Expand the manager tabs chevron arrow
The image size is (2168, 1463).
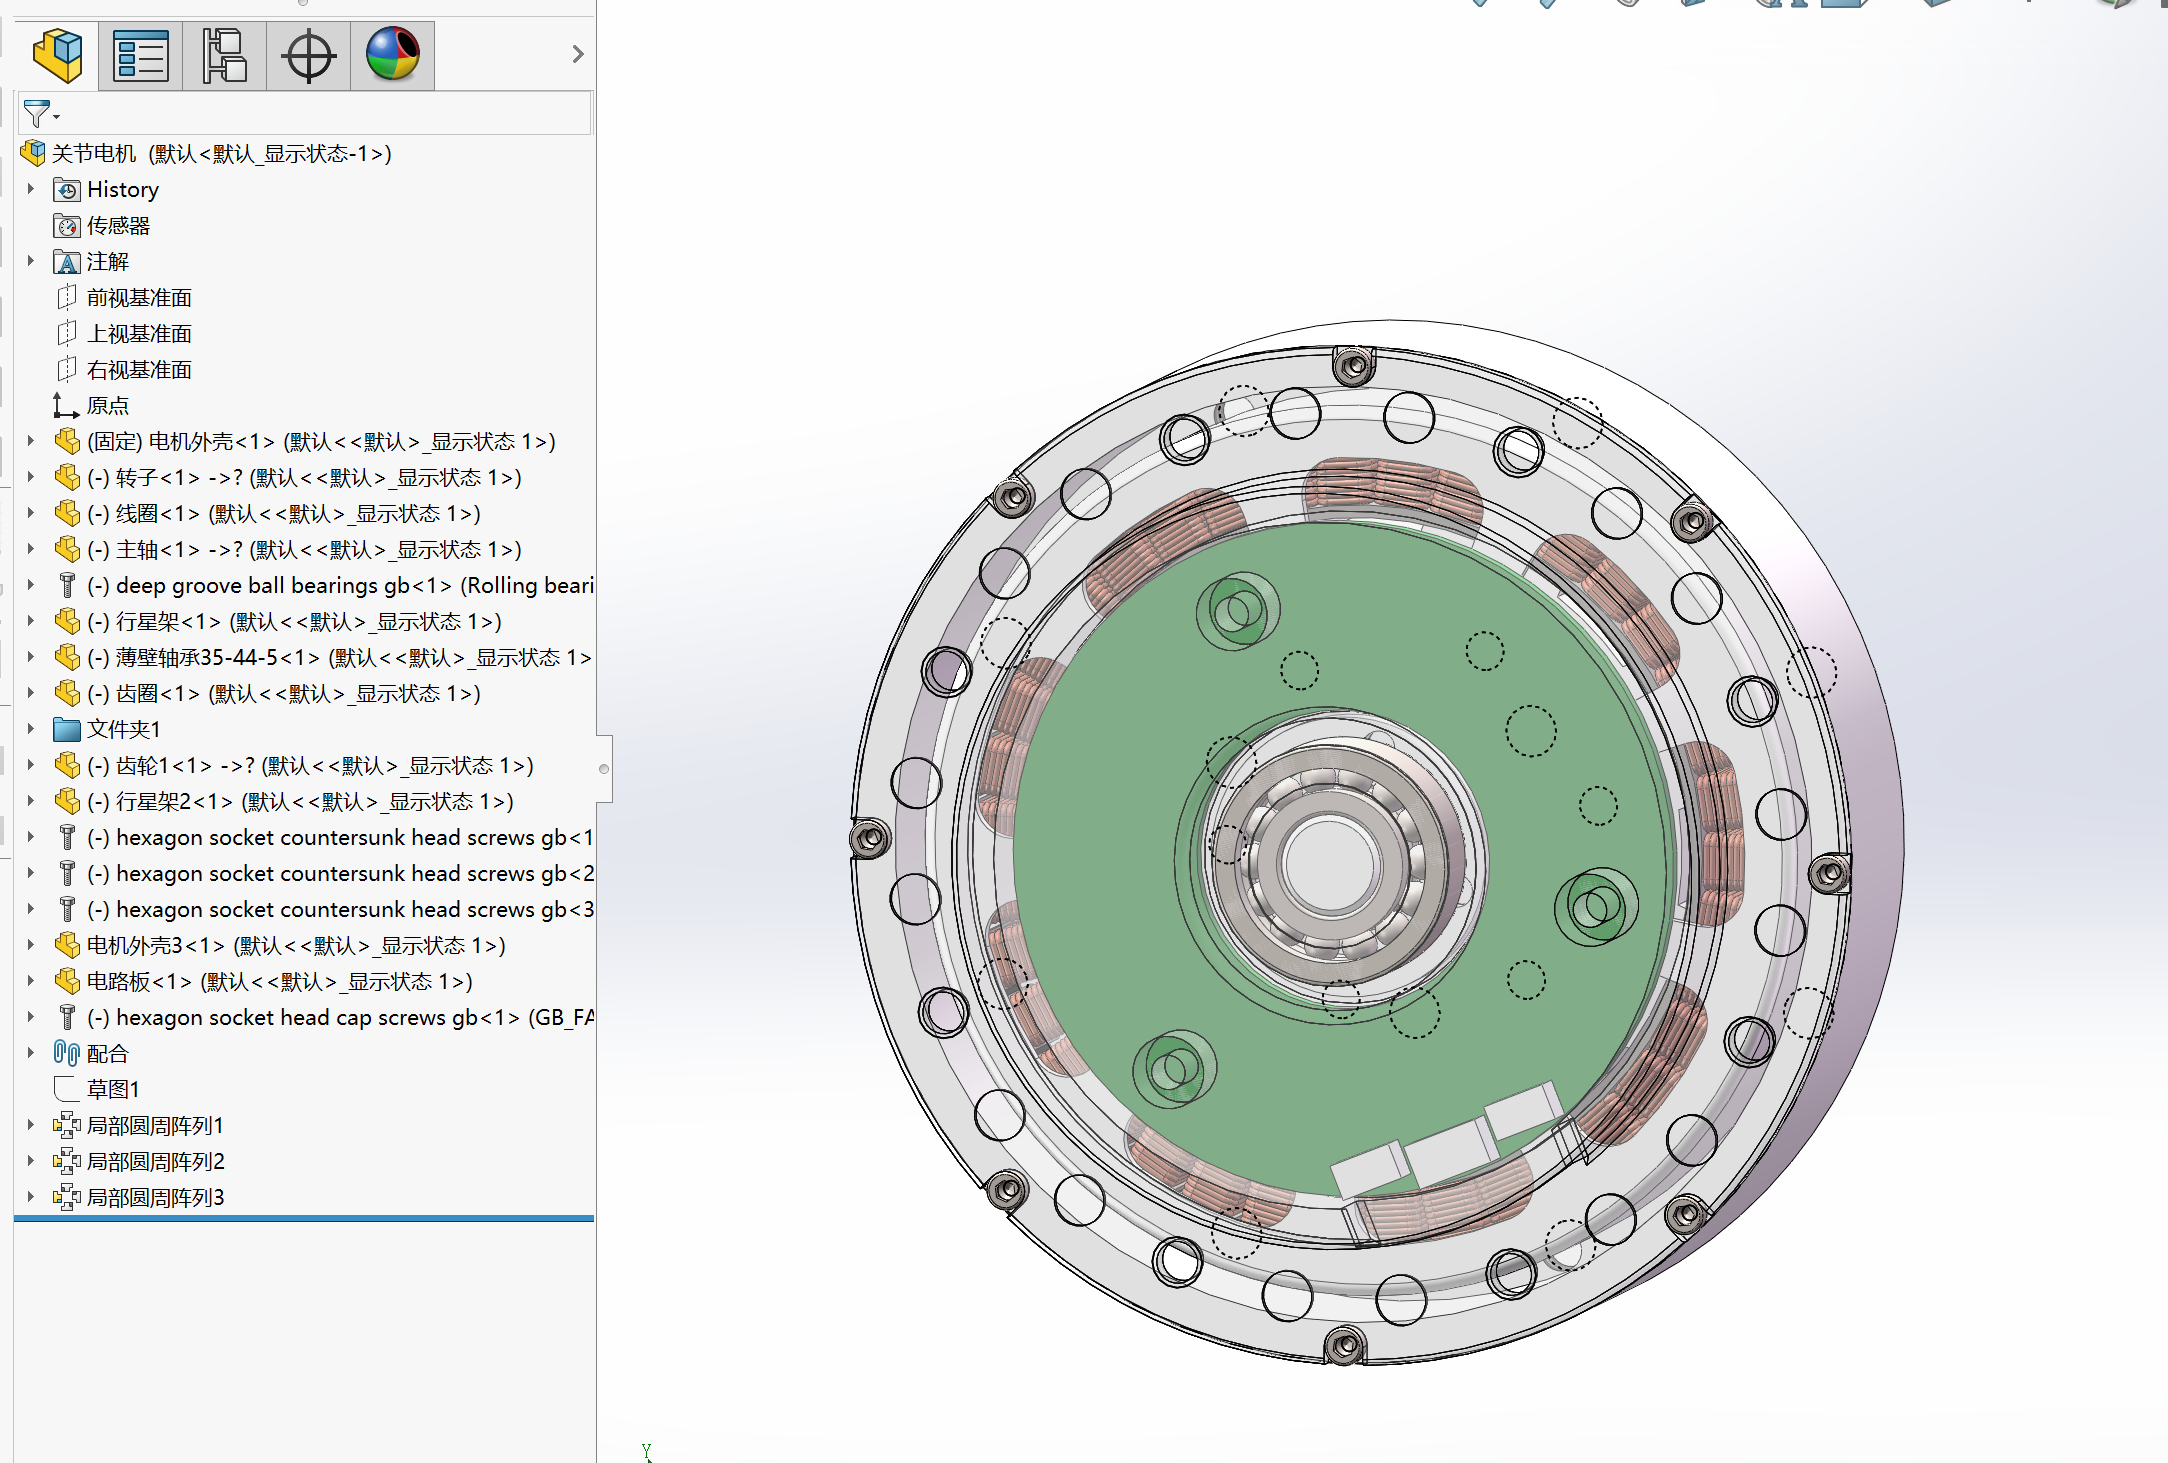tap(578, 54)
